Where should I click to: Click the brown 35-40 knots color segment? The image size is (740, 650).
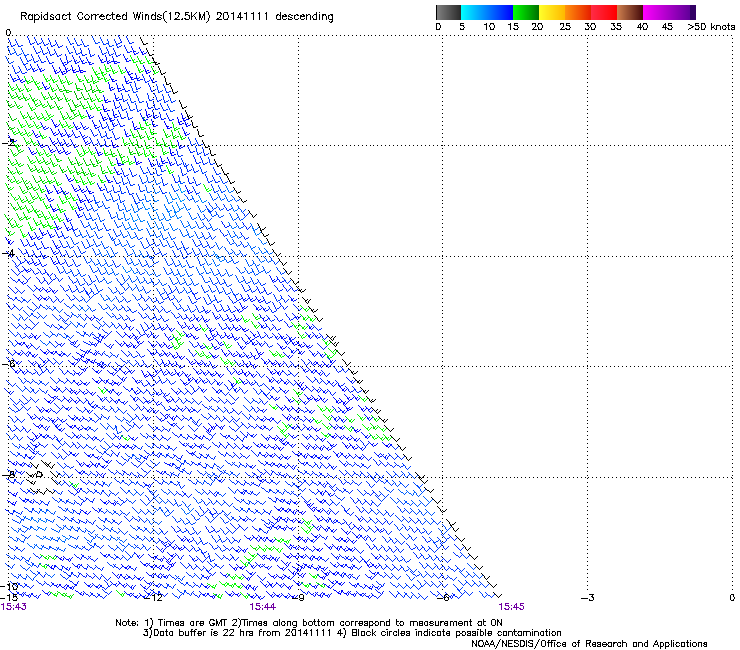(x=630, y=12)
